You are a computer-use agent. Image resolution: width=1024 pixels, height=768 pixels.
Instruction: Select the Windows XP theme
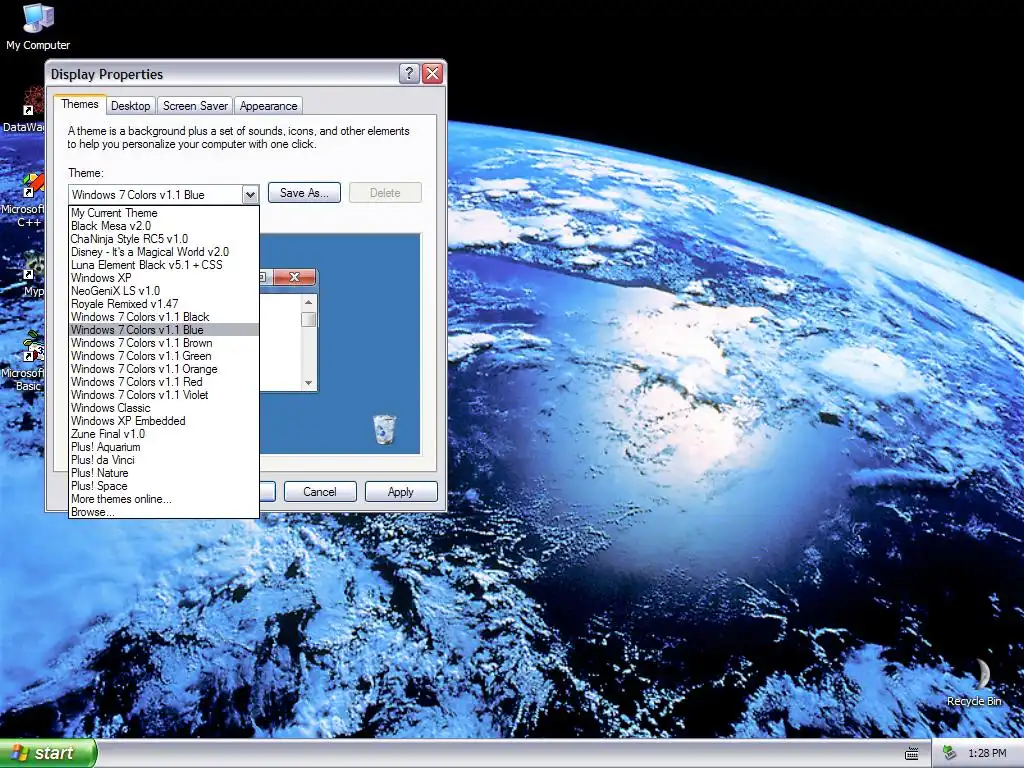[x=164, y=278]
